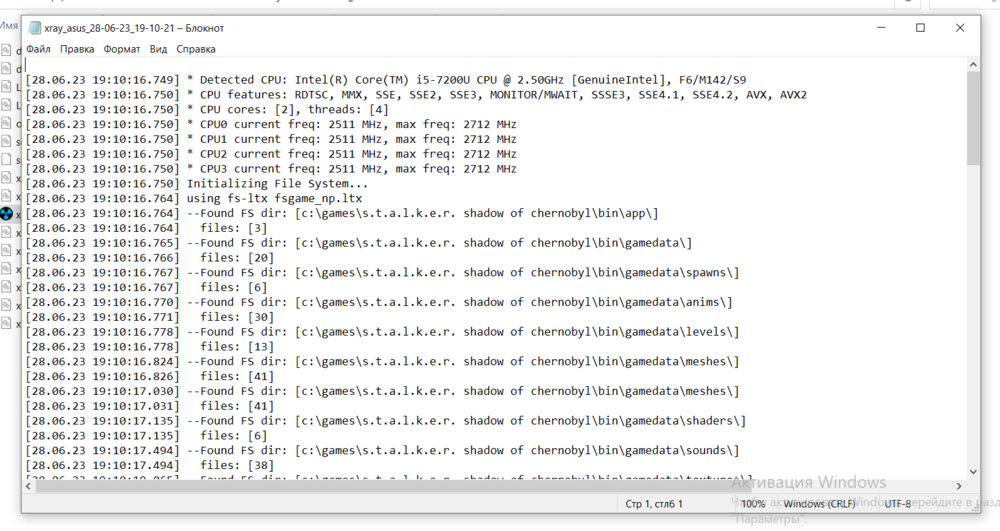
Task: Click the 100% zoom status entry
Action: (x=753, y=504)
